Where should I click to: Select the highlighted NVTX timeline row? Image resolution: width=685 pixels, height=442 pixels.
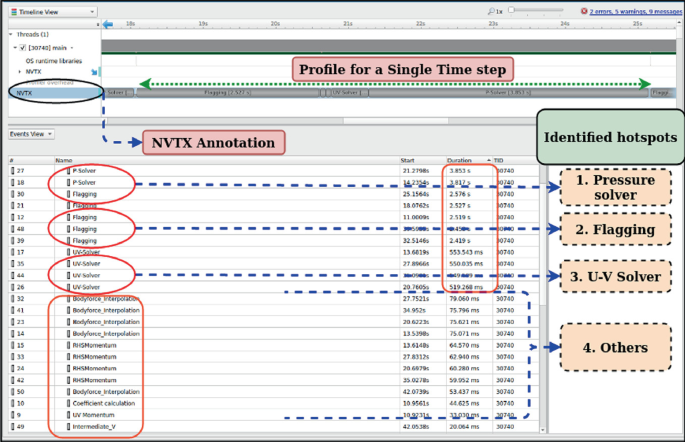[50, 92]
